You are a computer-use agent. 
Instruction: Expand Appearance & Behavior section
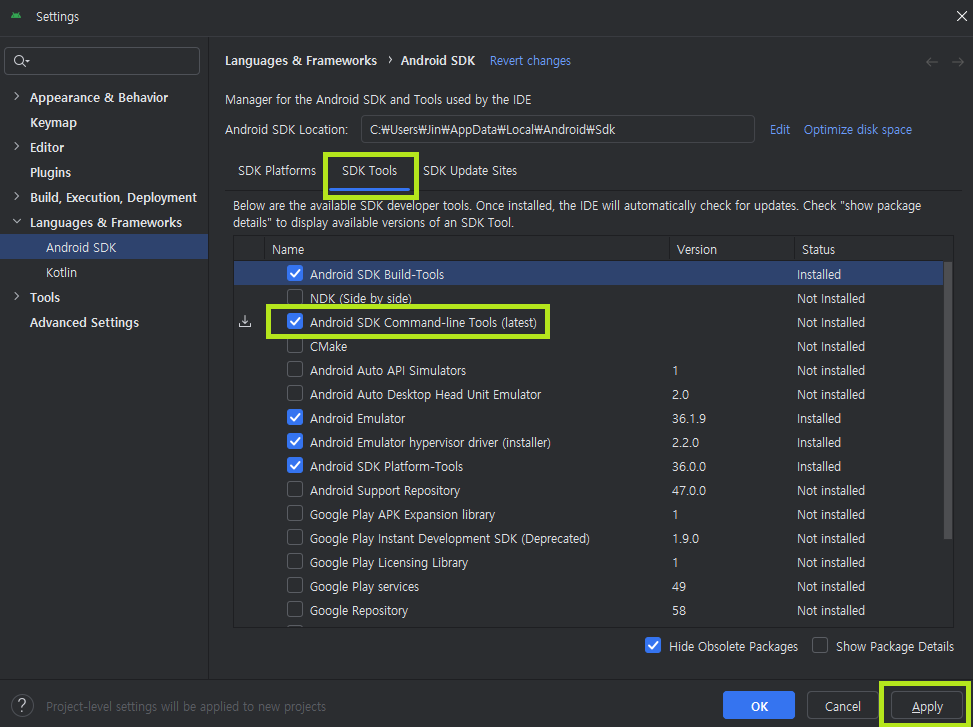[x=17, y=97]
